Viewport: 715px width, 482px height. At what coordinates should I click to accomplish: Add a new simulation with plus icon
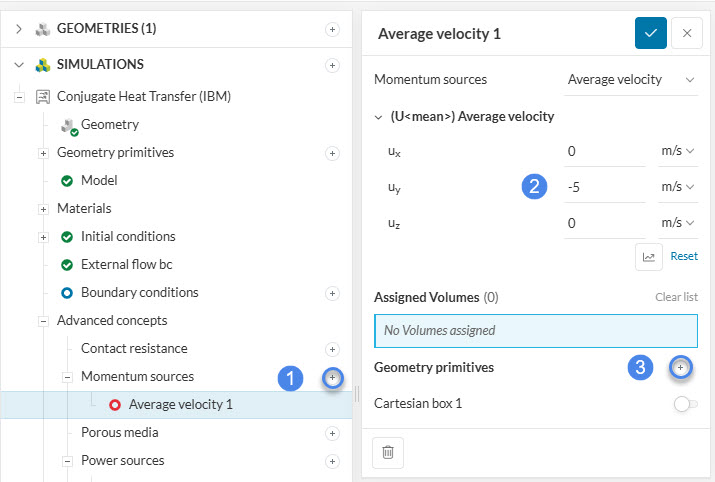332,65
